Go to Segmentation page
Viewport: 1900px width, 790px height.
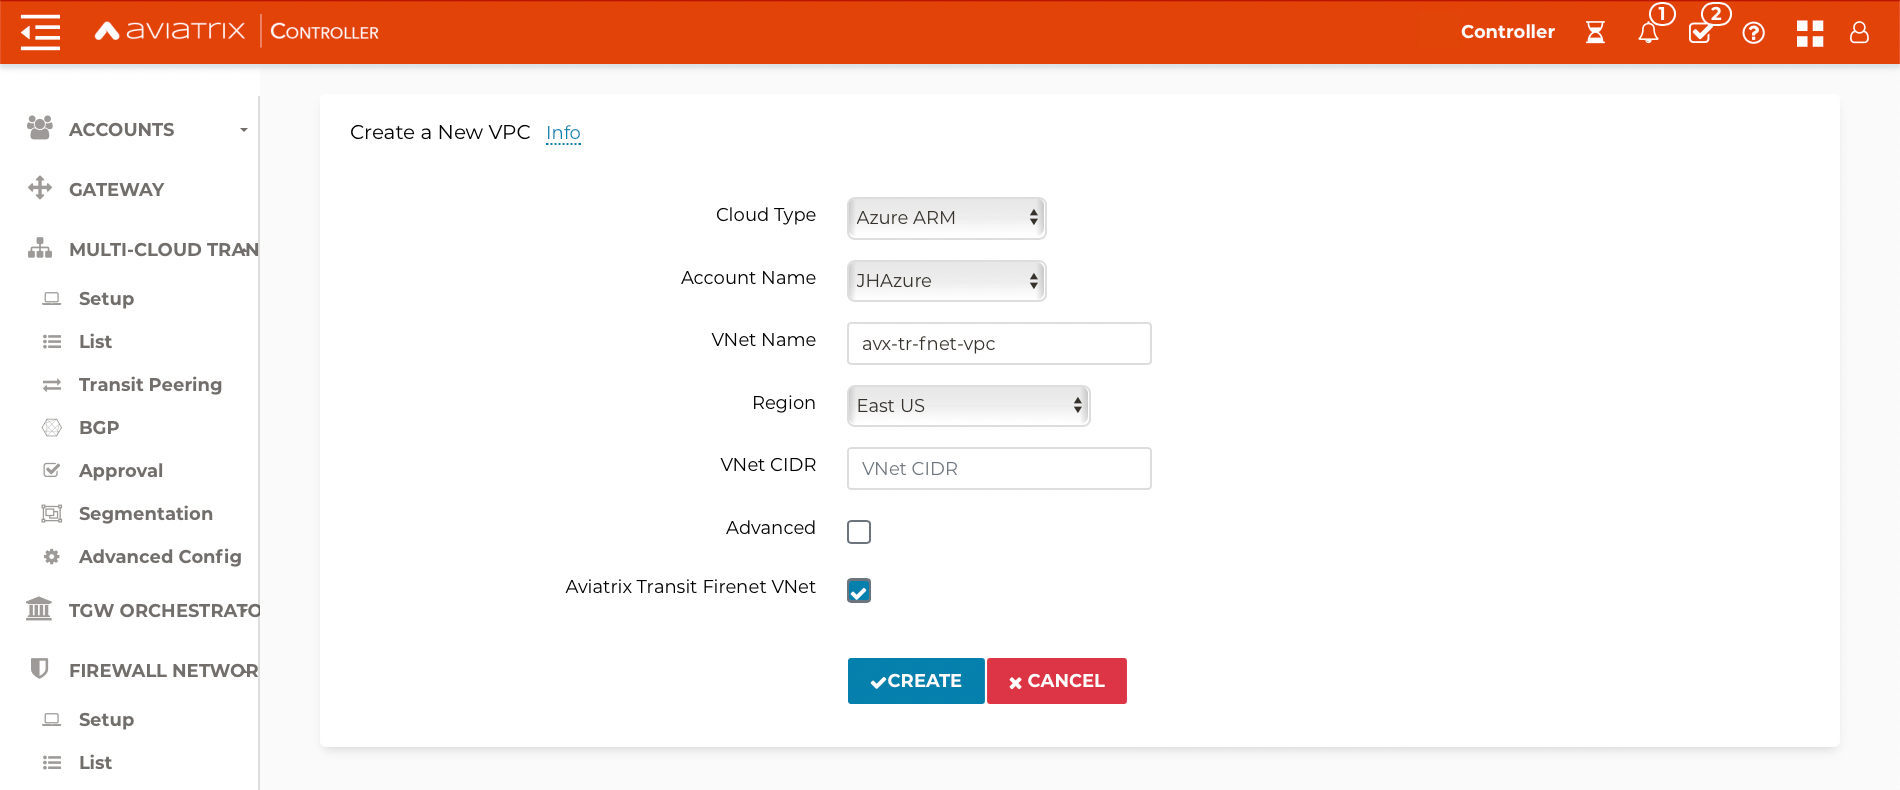pyautogui.click(x=146, y=514)
